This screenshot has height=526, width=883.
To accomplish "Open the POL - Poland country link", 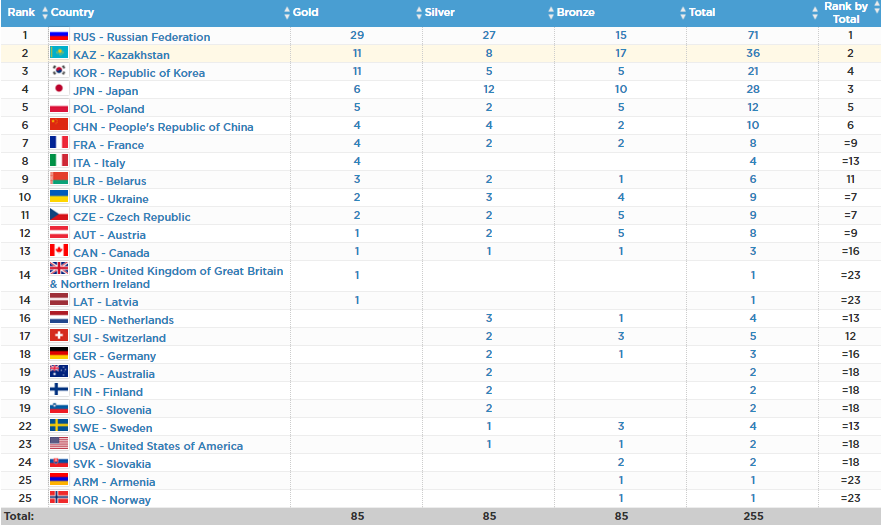I will 108,109.
